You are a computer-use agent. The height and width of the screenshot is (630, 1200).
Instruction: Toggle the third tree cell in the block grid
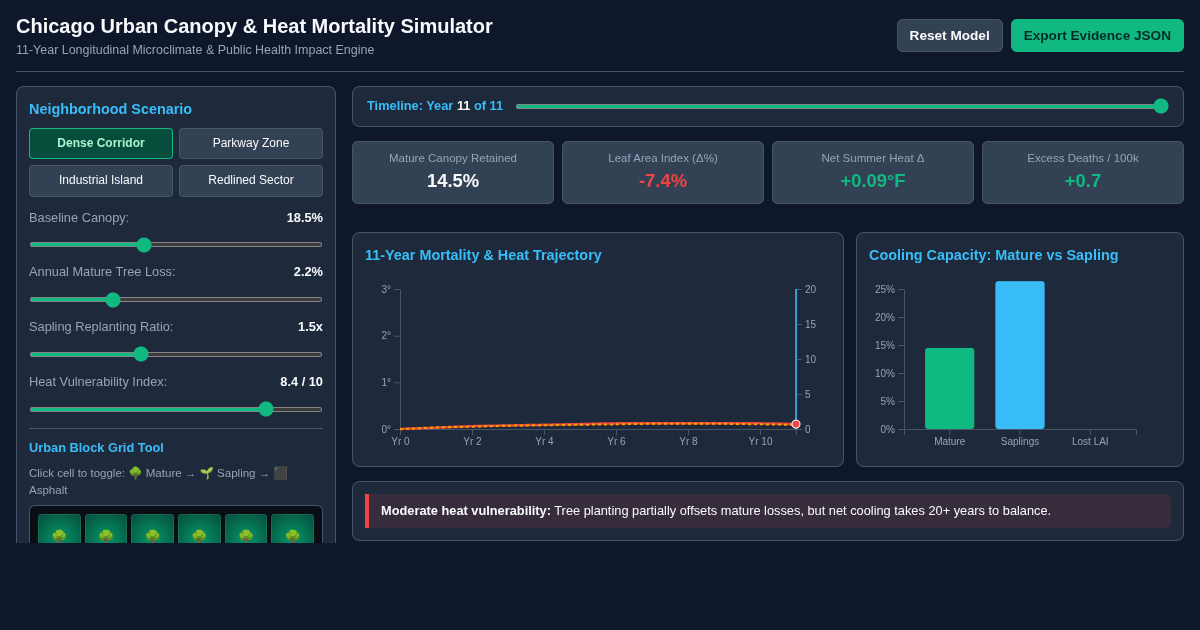[152, 529]
